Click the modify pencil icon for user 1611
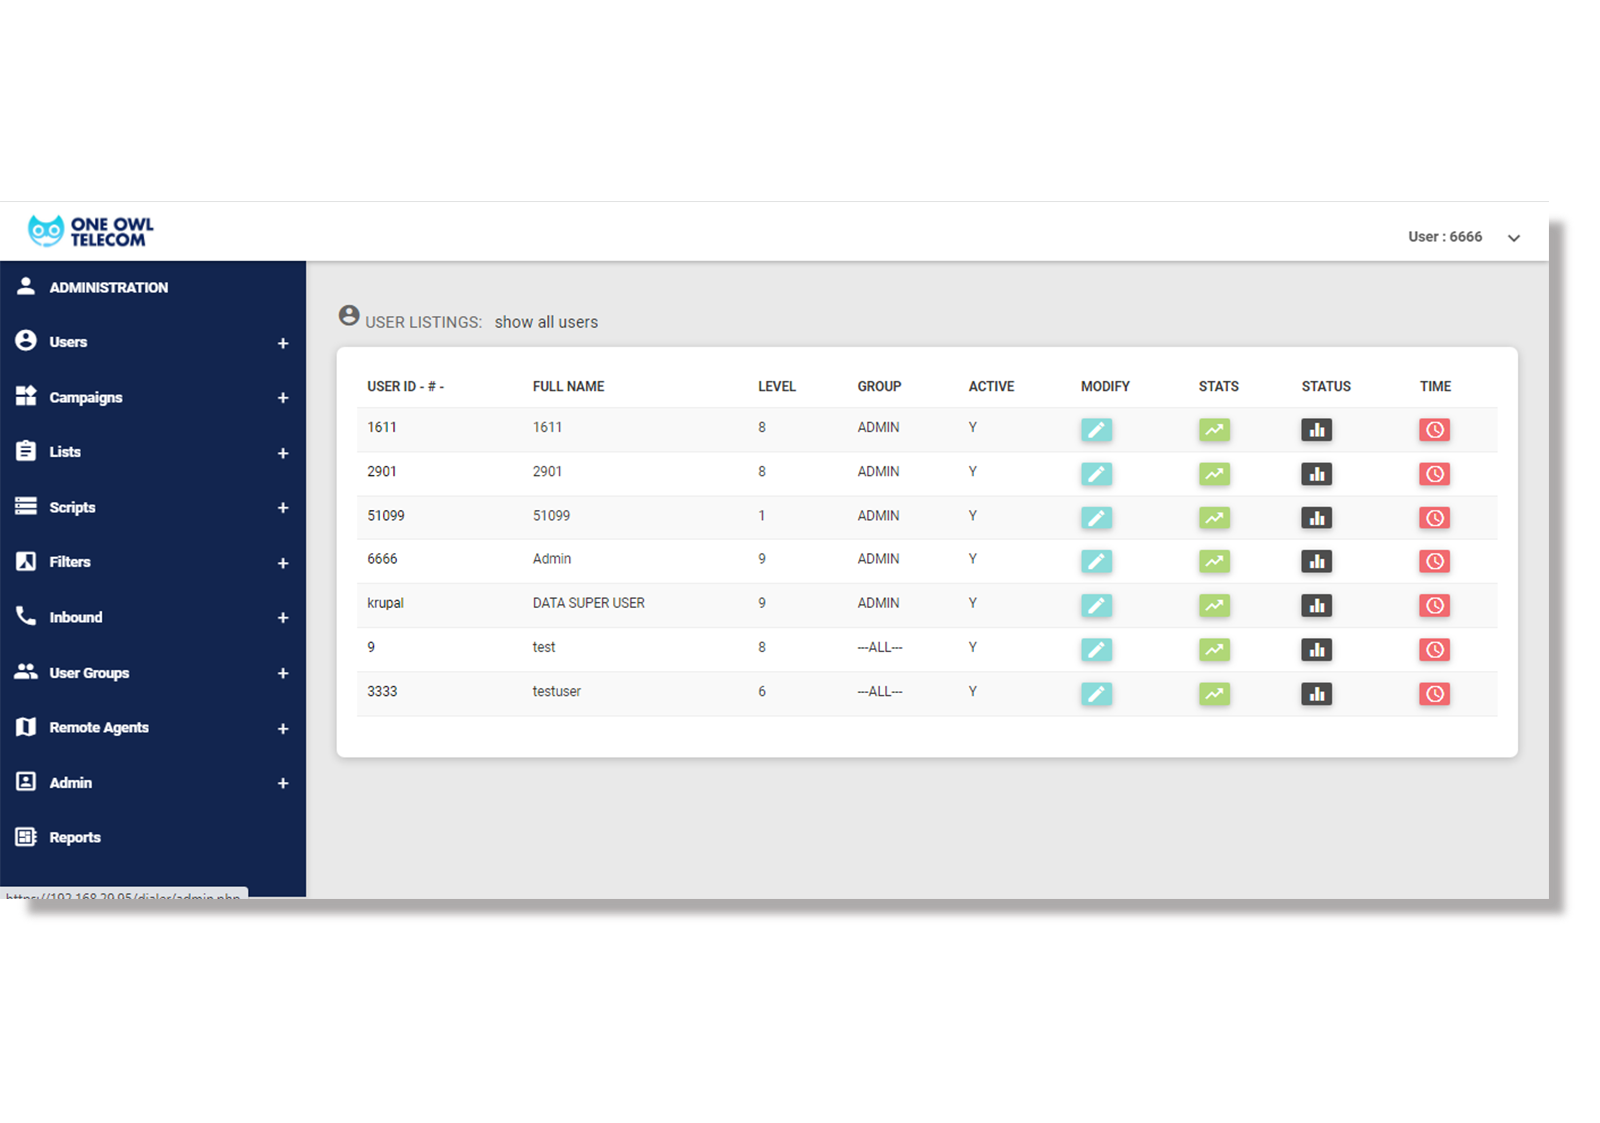 coord(1096,430)
